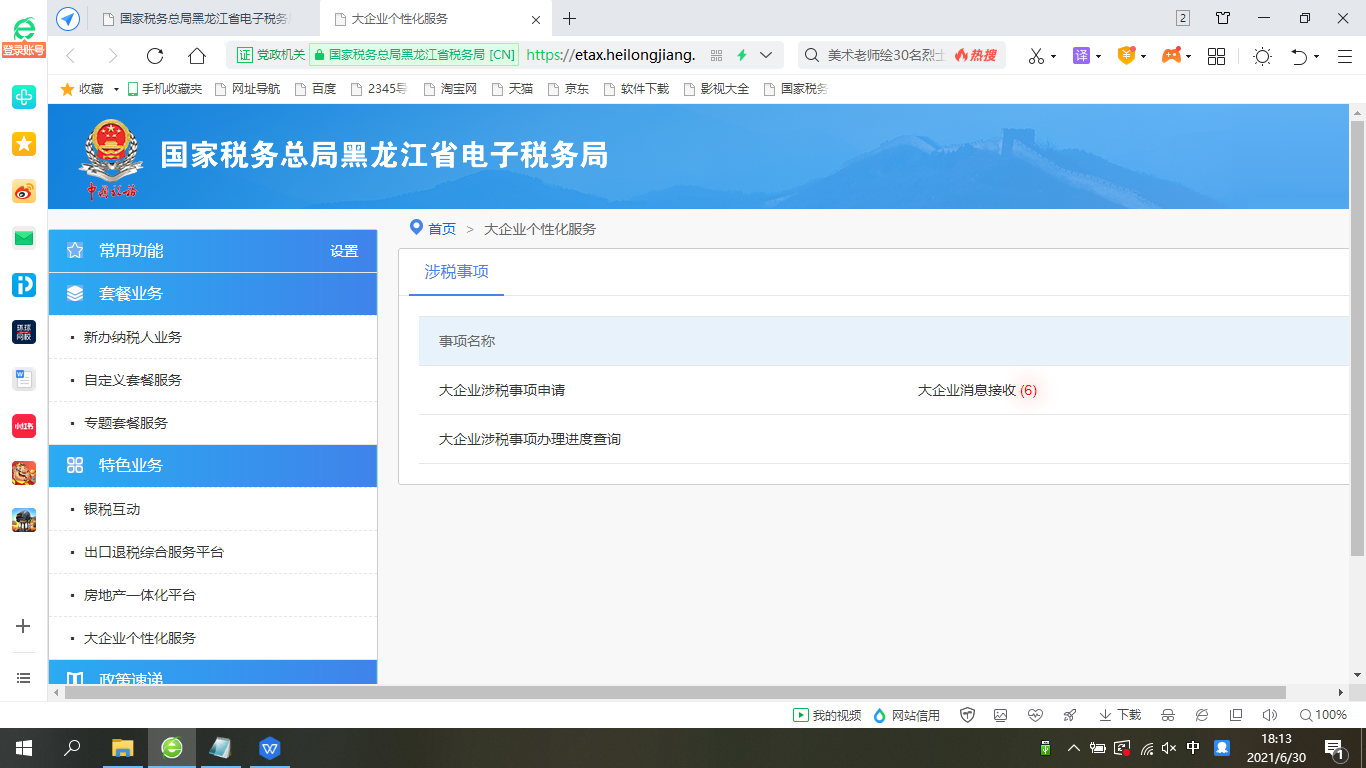Click the browser search input field

(x=885, y=55)
